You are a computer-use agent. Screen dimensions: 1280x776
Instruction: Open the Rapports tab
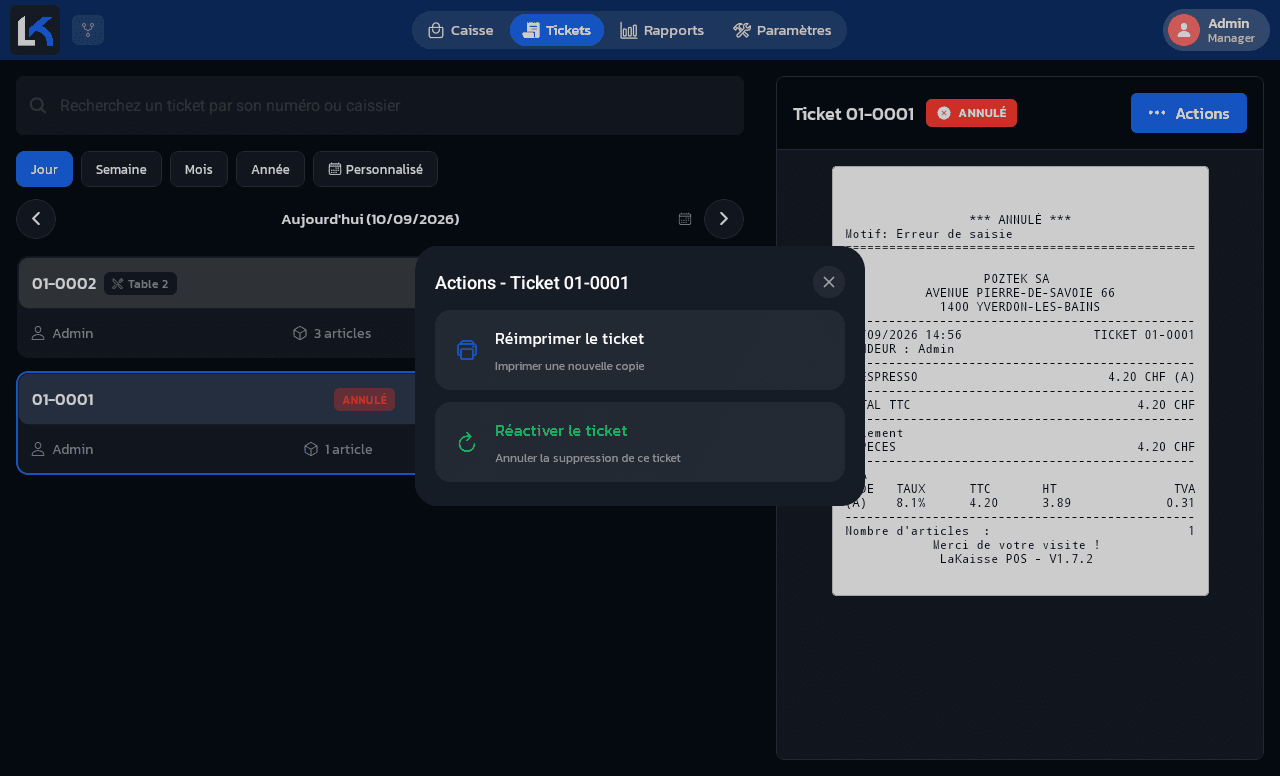pos(662,30)
